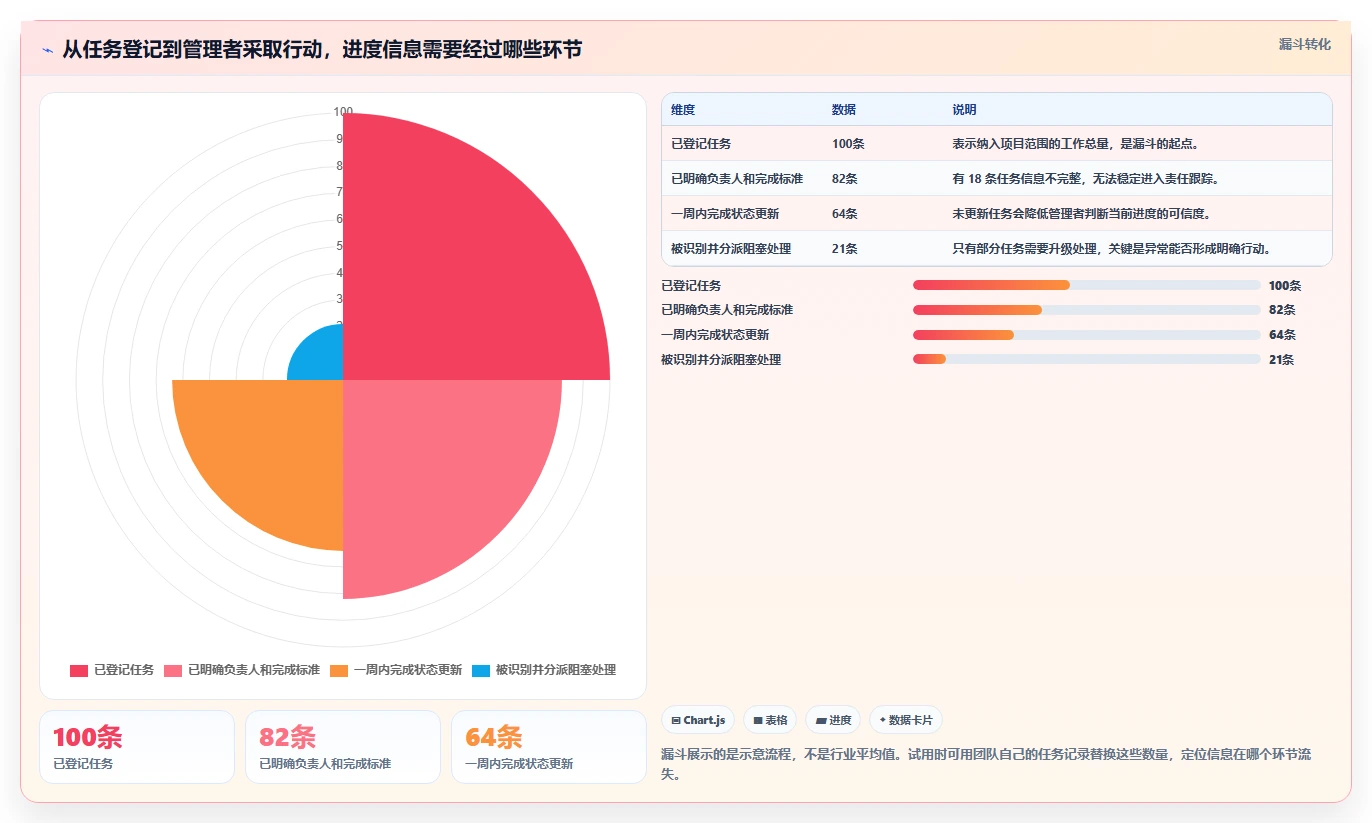Click the 21条 value in the table
Screen dimensions: 1372x823
(845, 249)
